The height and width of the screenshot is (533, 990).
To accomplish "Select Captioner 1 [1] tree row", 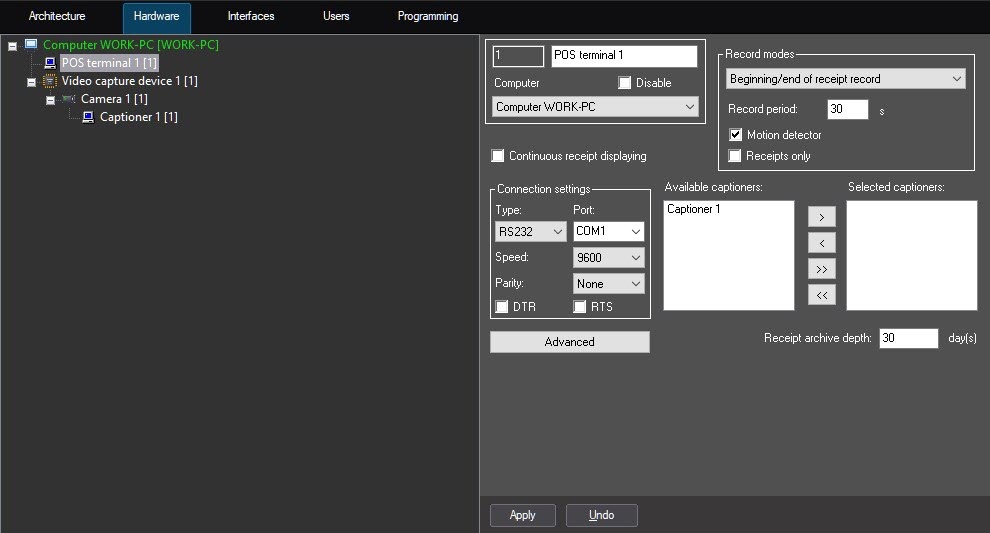I will point(139,117).
